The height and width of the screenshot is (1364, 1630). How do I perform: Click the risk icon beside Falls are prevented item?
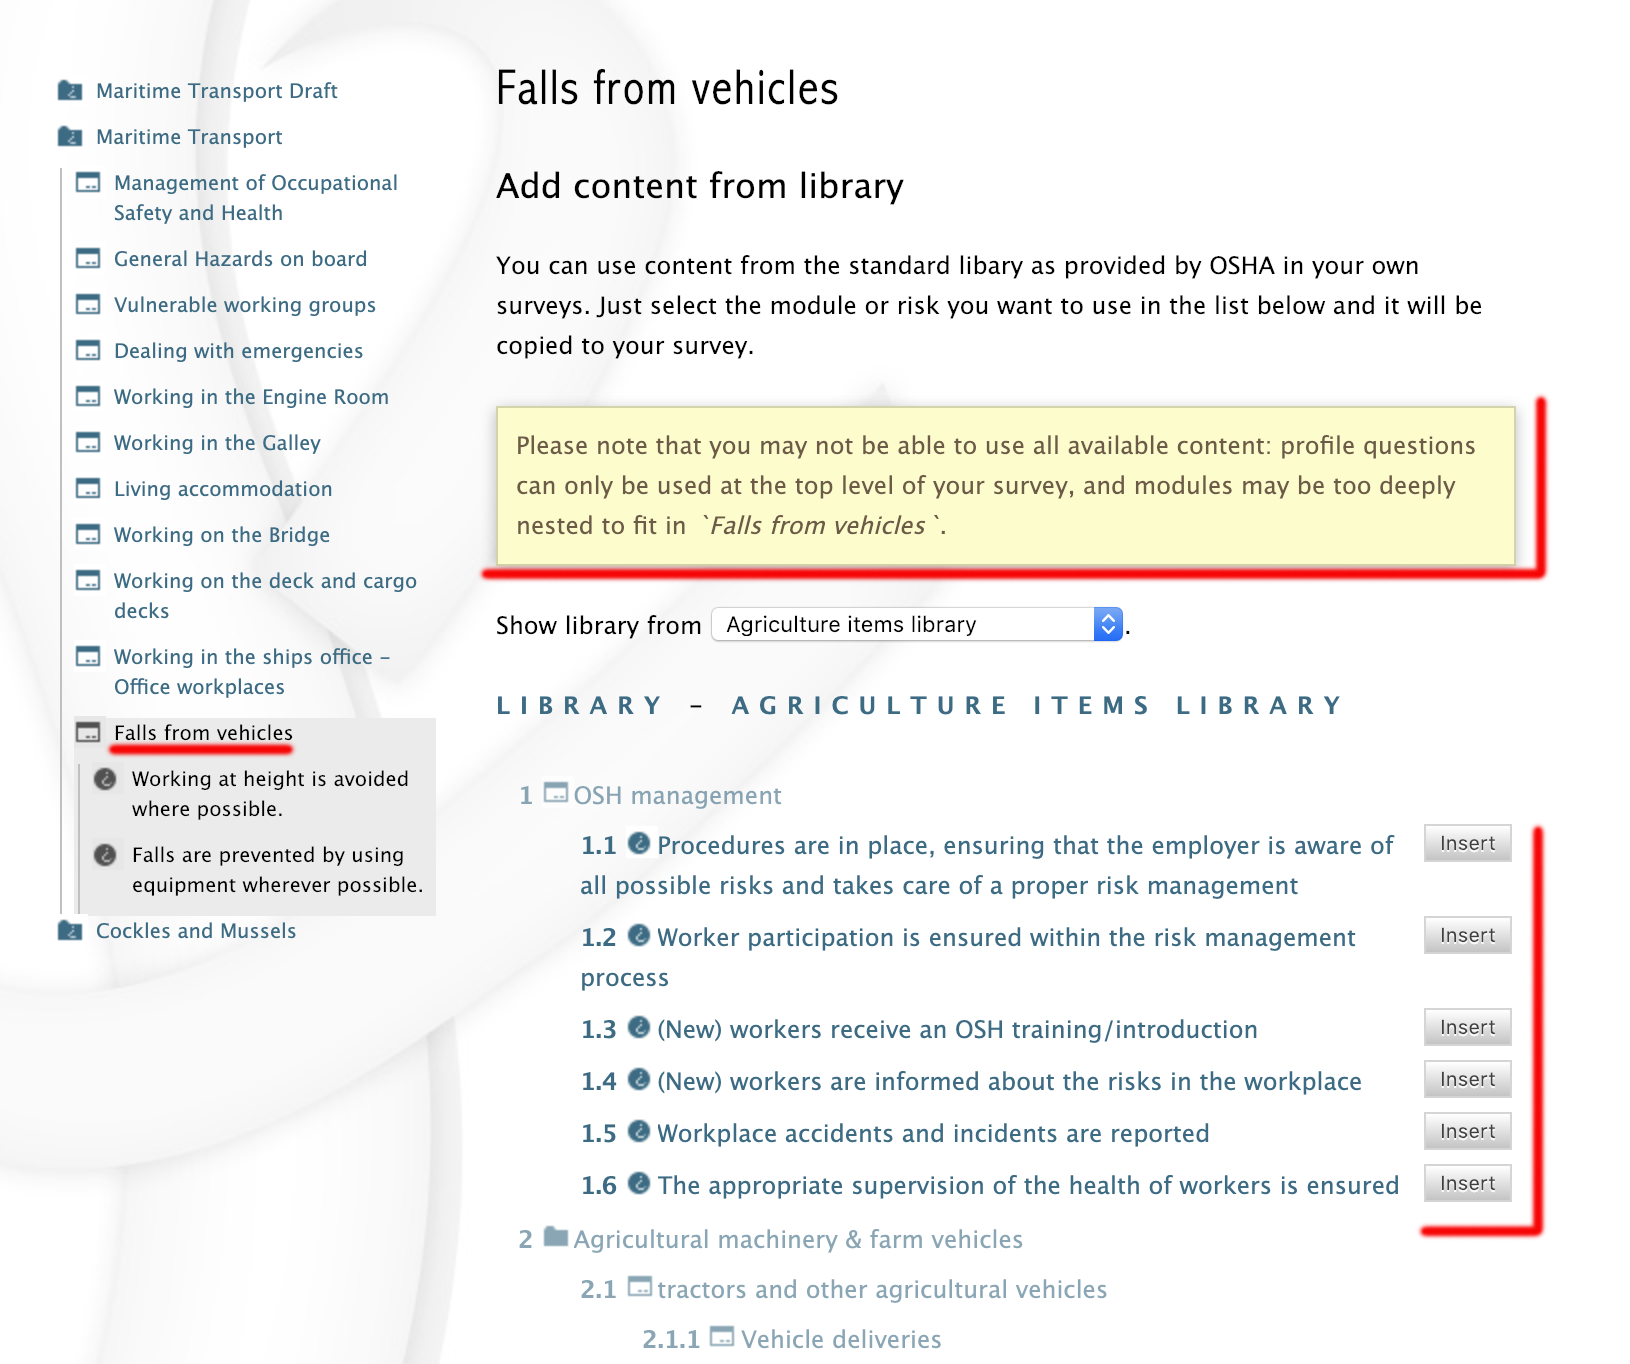pos(105,855)
